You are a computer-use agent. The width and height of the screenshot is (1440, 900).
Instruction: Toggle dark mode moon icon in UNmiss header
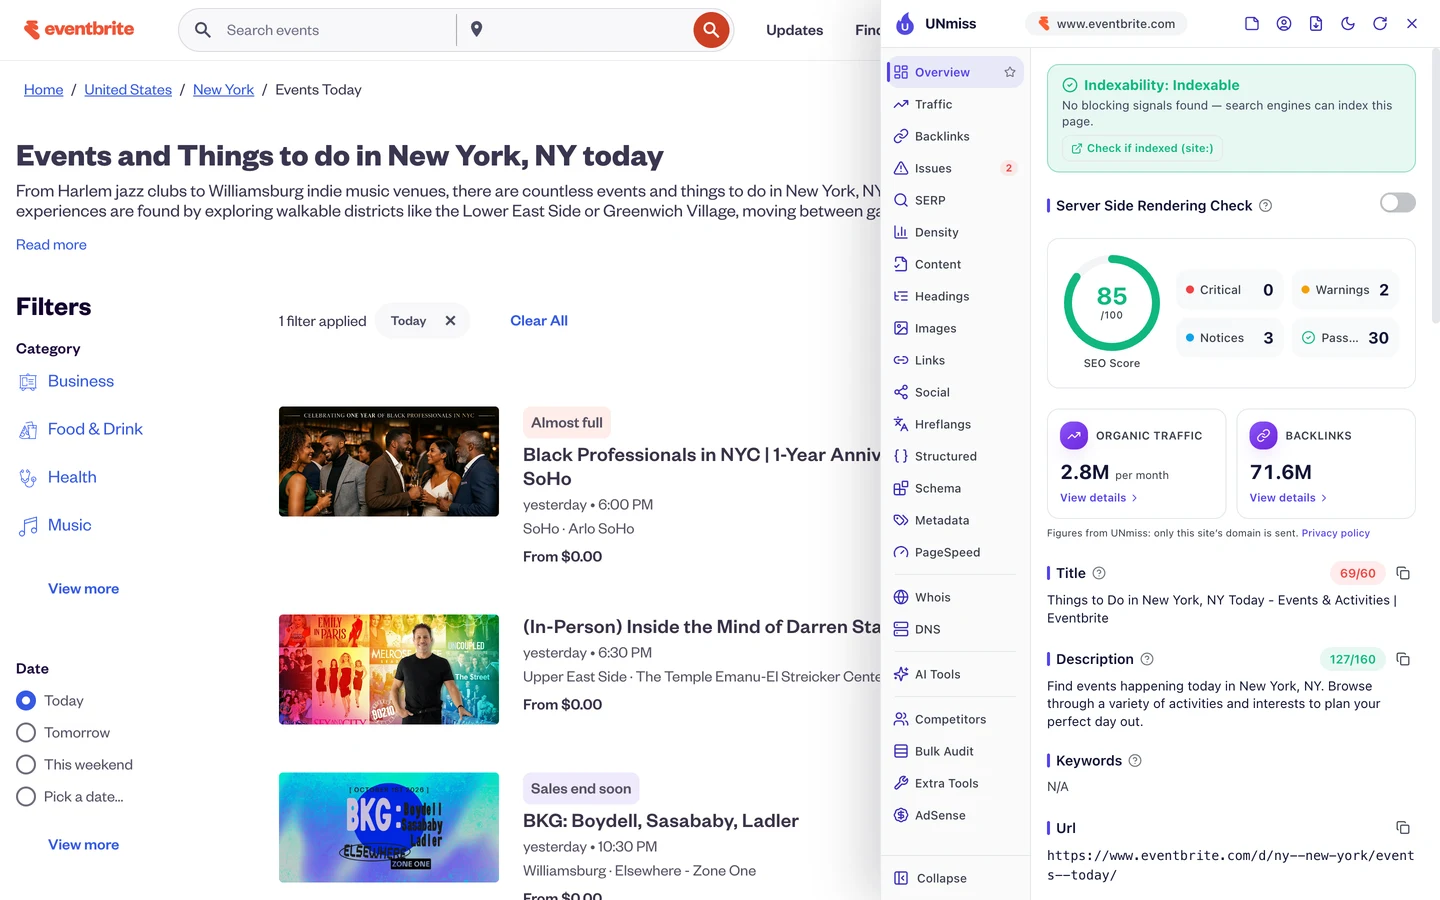point(1348,23)
